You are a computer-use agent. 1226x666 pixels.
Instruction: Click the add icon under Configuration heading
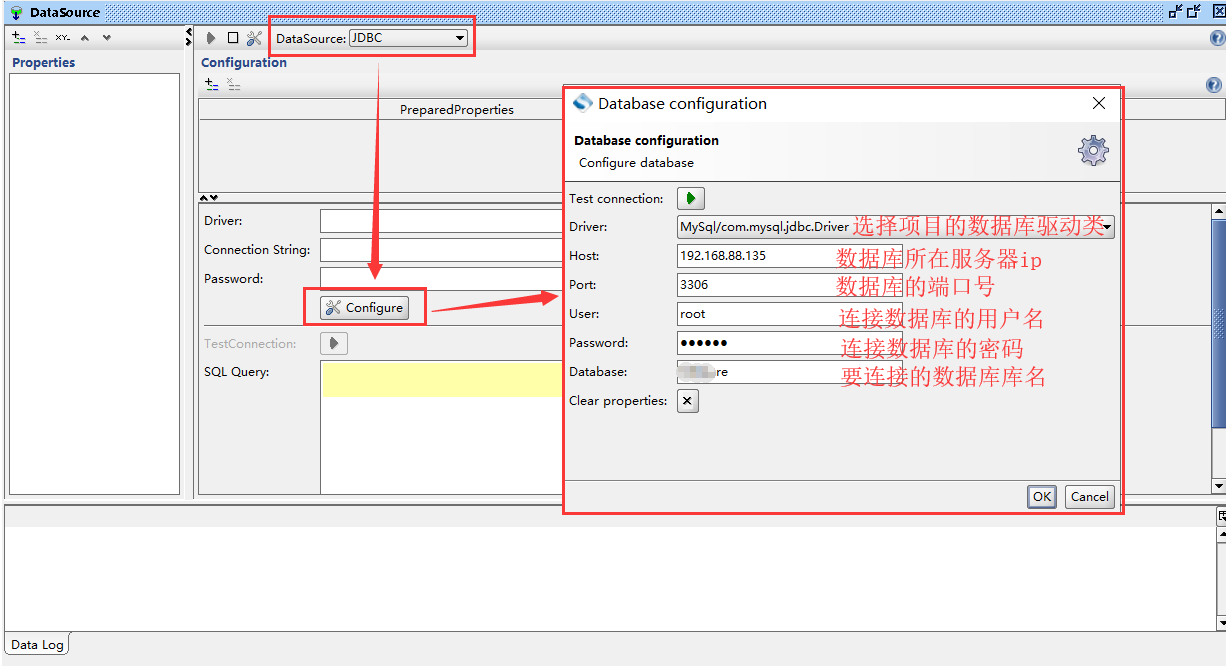[212, 85]
